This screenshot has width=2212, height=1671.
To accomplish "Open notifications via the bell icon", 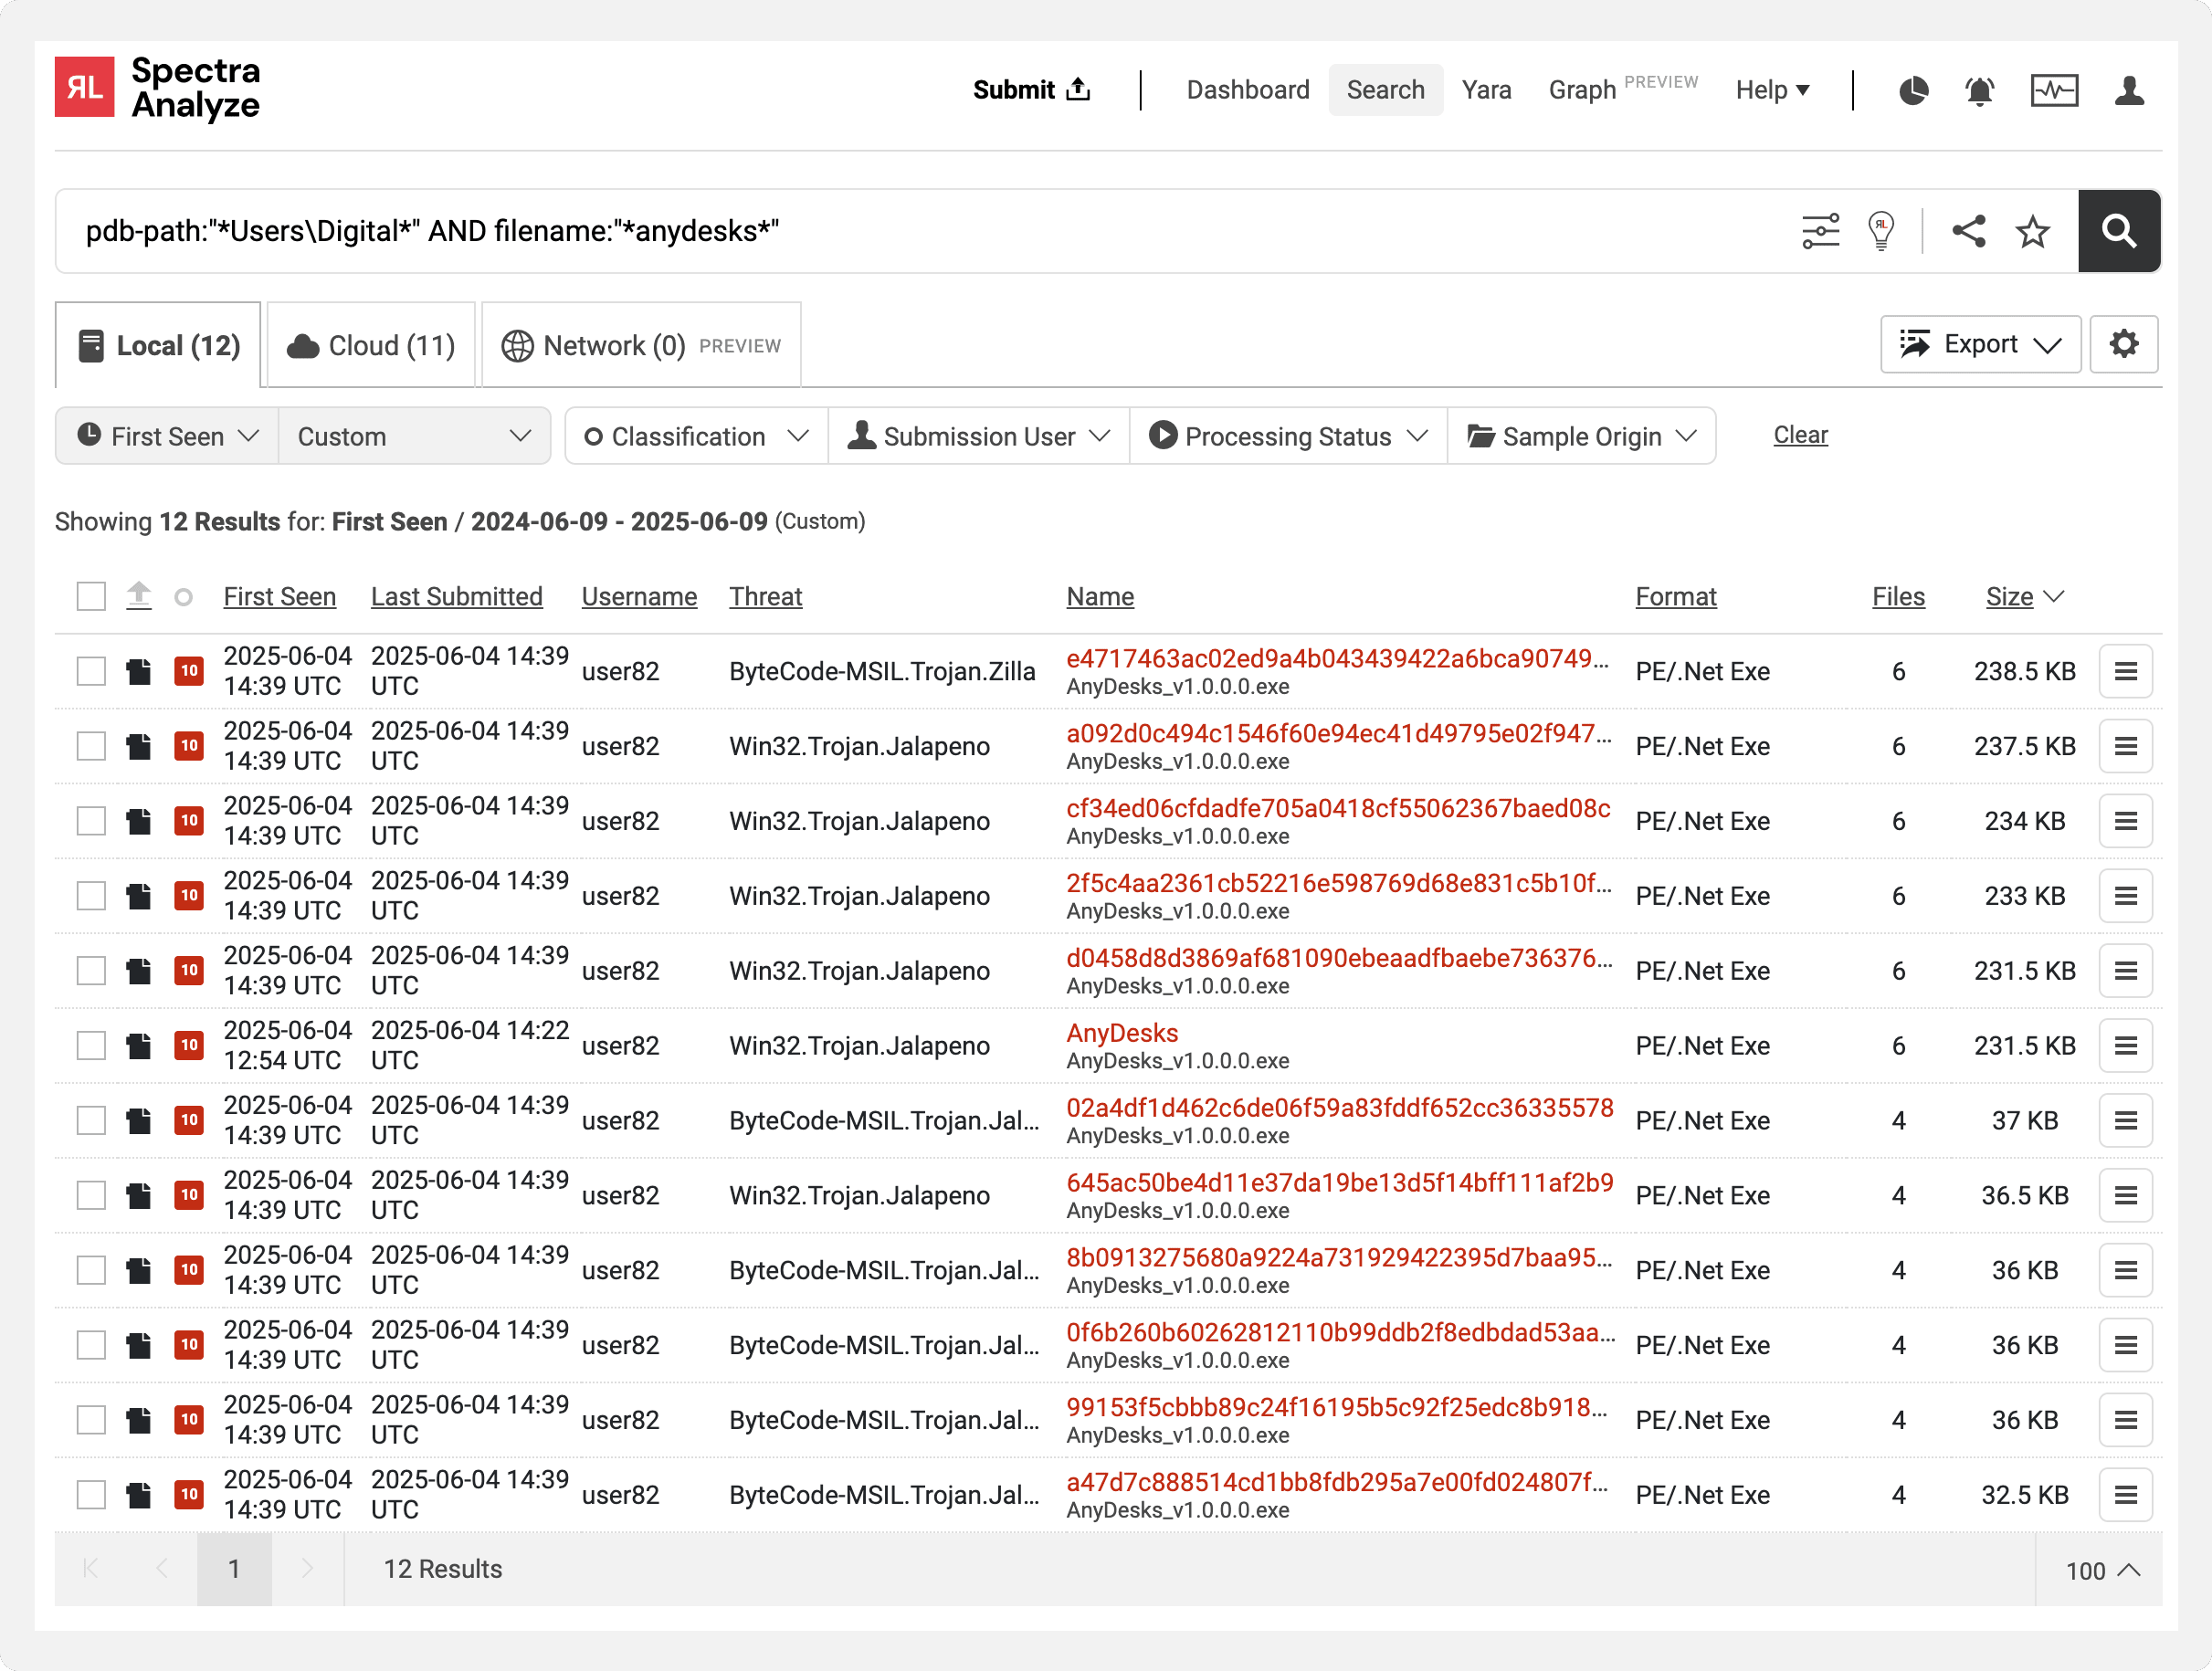I will click(x=1980, y=90).
